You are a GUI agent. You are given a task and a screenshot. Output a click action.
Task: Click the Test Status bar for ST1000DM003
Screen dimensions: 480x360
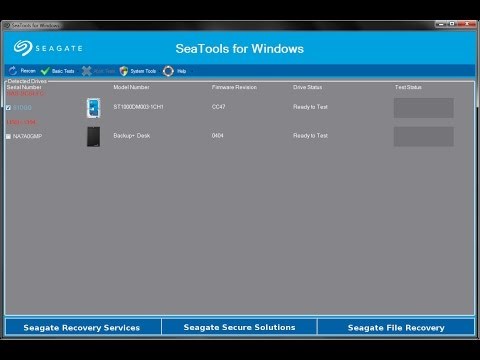(x=423, y=108)
